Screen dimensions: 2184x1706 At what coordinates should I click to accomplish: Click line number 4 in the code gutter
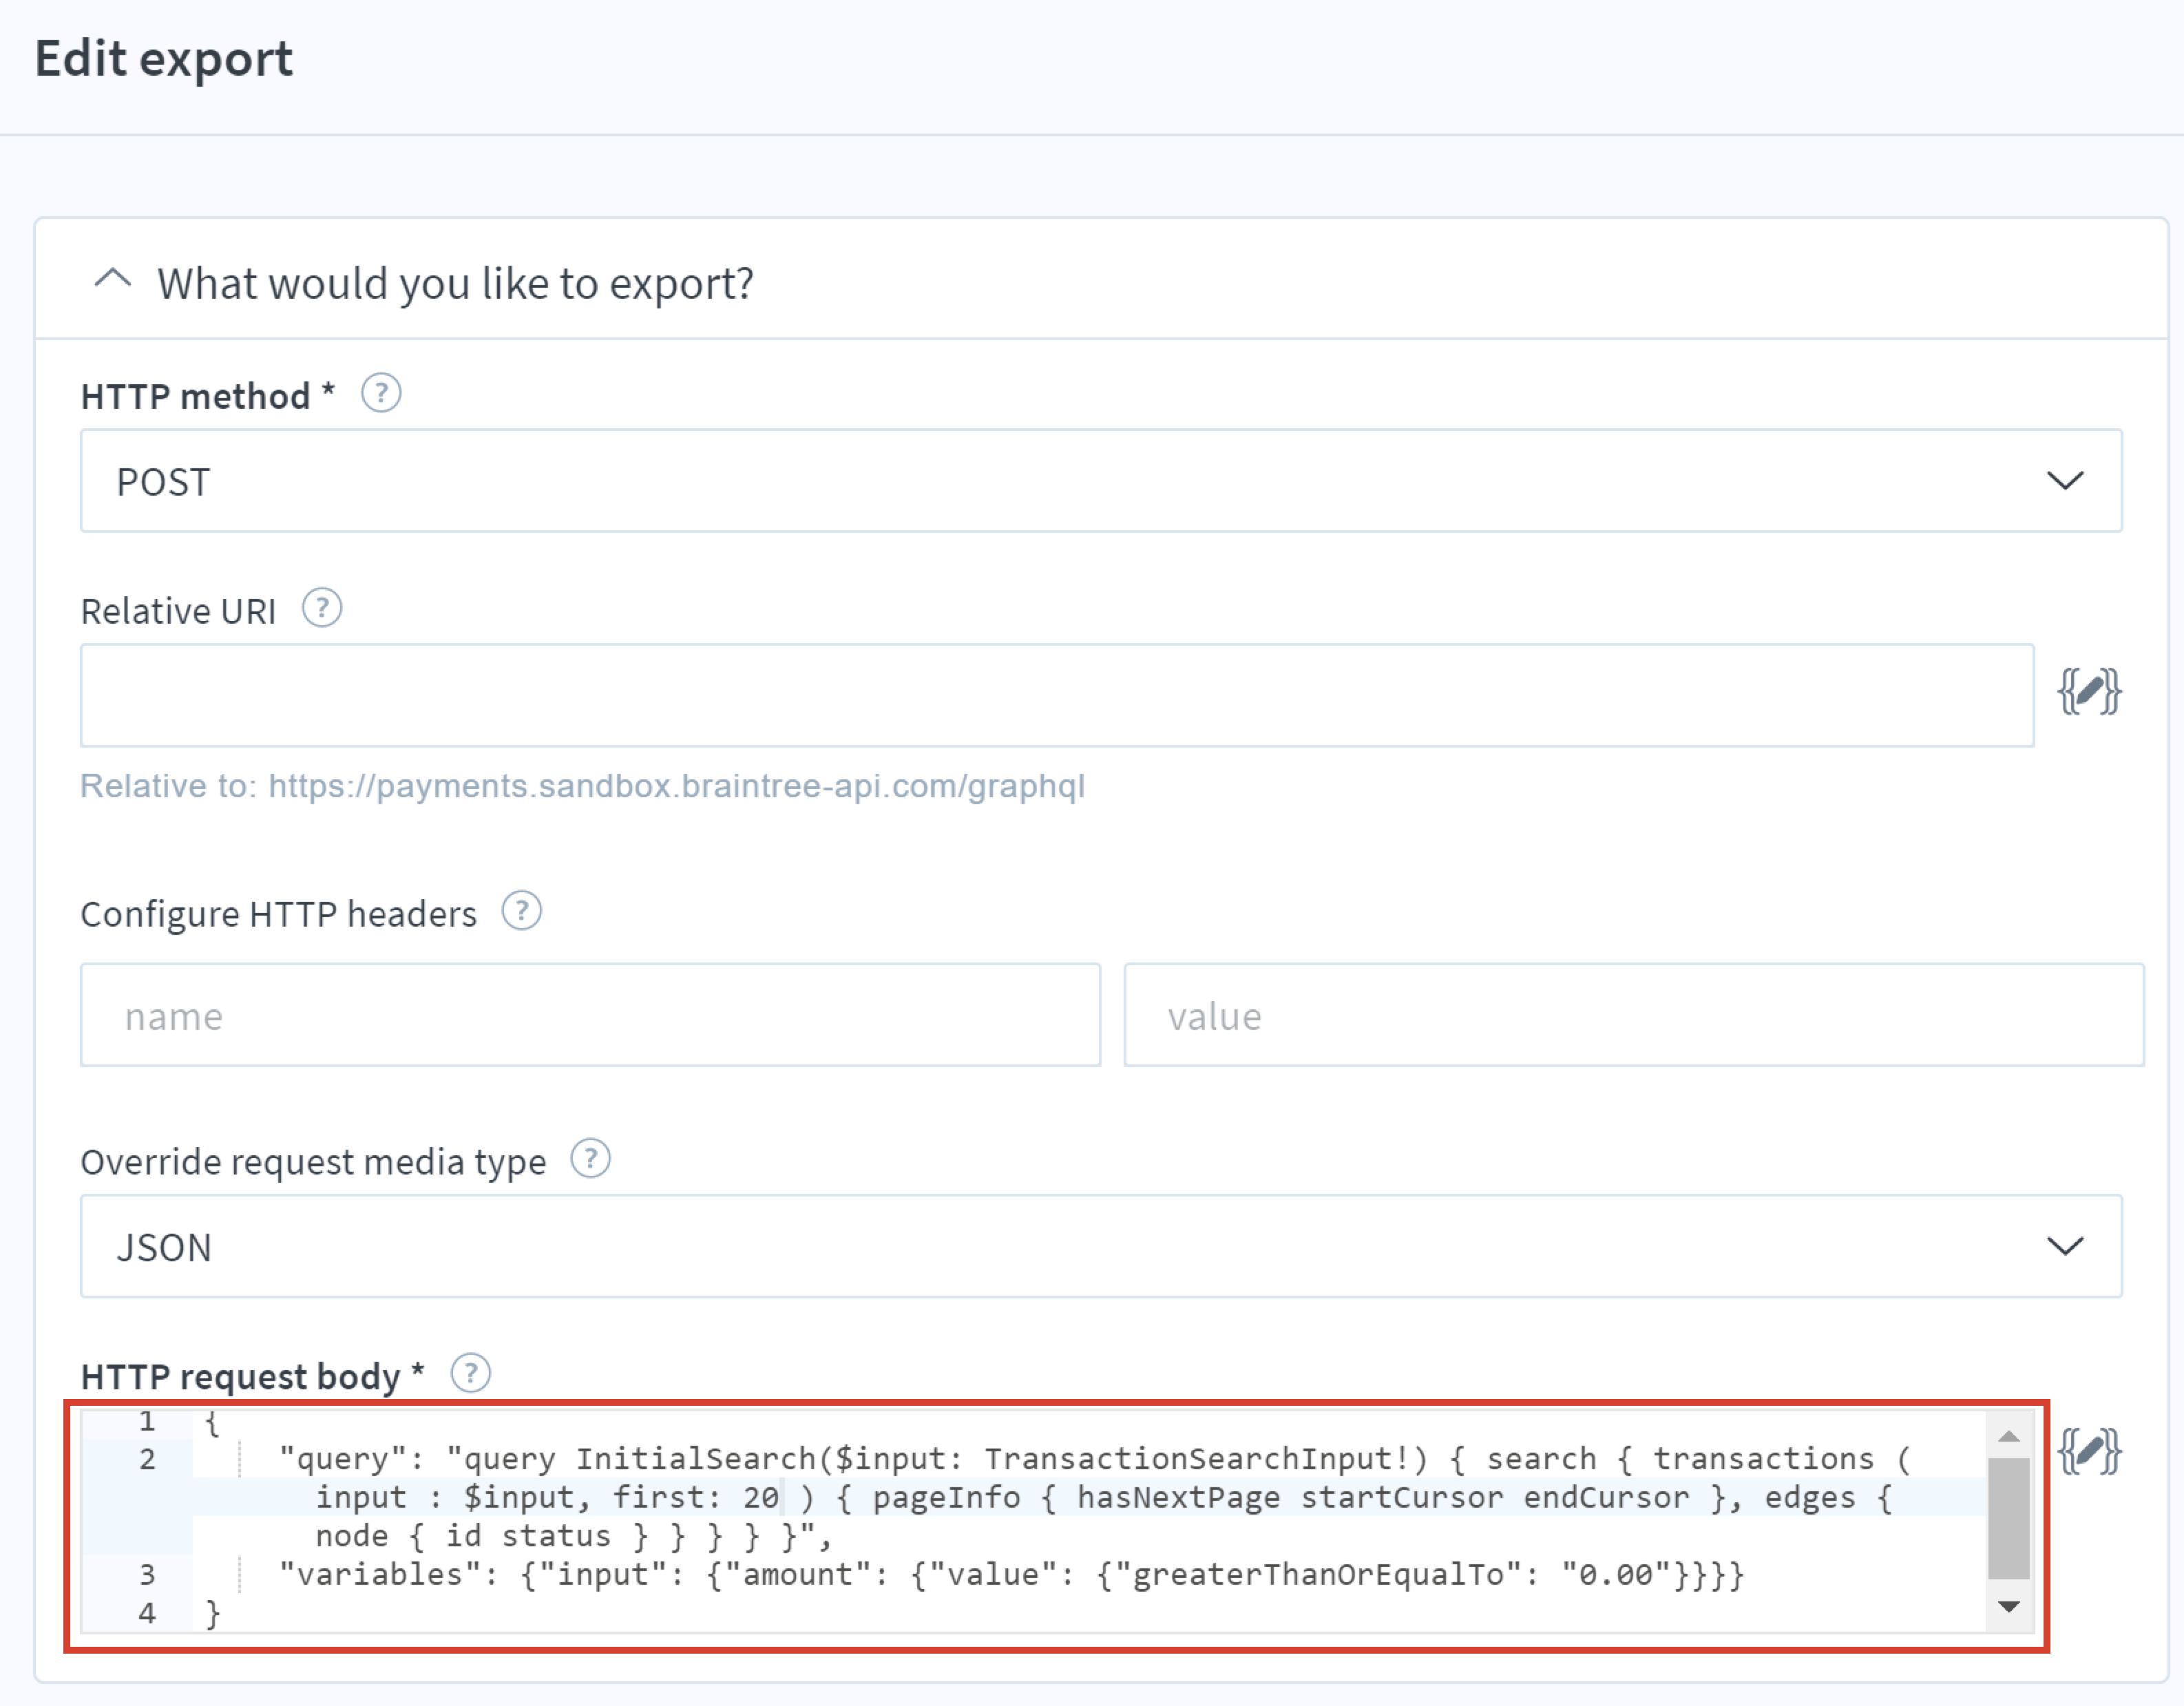click(147, 1613)
